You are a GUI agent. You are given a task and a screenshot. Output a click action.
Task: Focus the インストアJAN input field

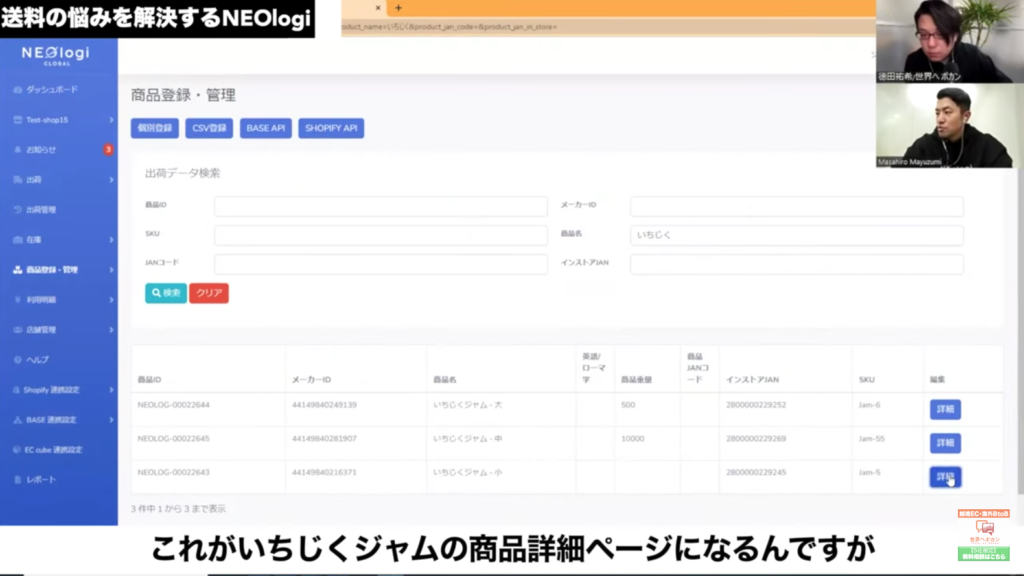797,264
